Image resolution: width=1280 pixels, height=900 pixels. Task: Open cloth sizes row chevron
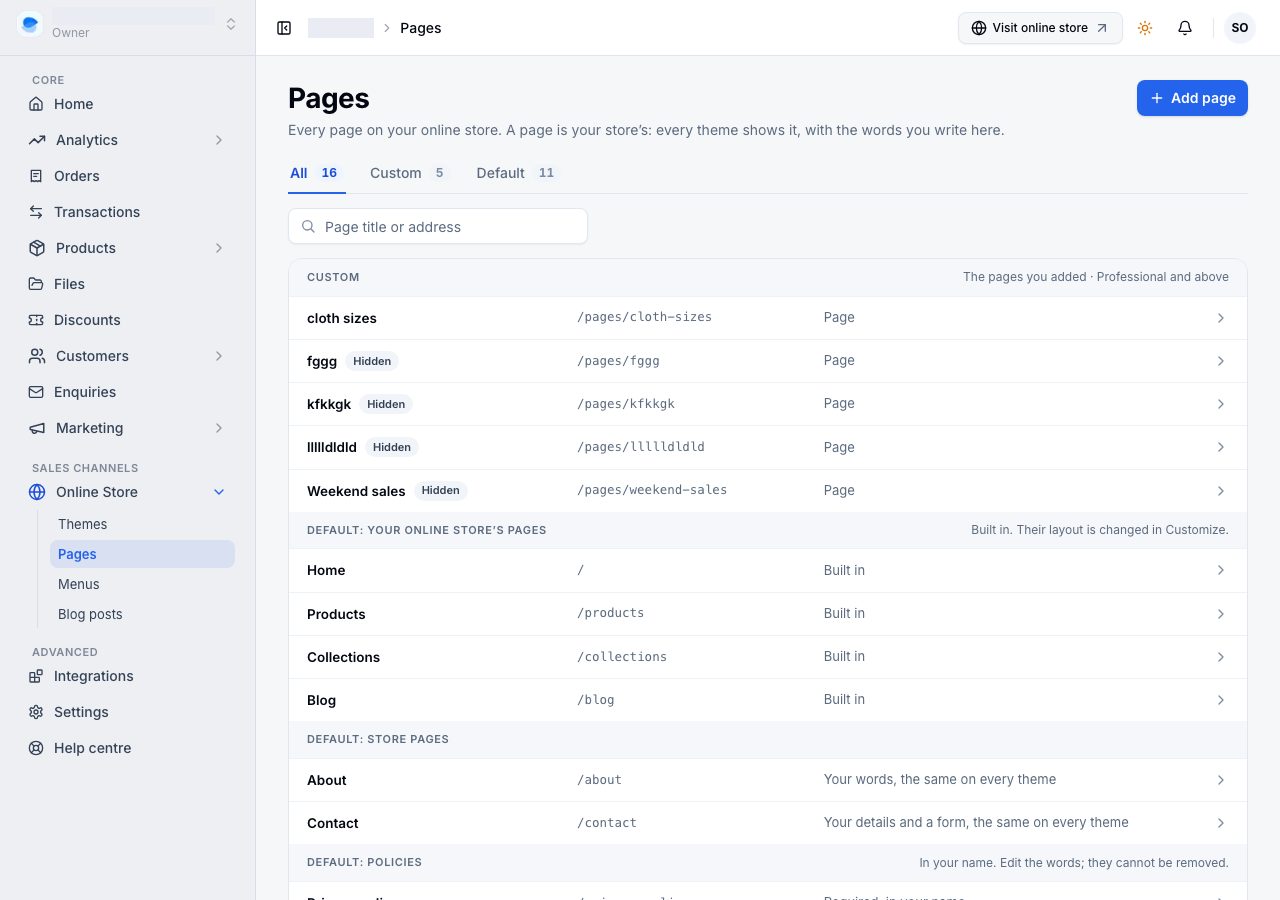tap(1221, 318)
